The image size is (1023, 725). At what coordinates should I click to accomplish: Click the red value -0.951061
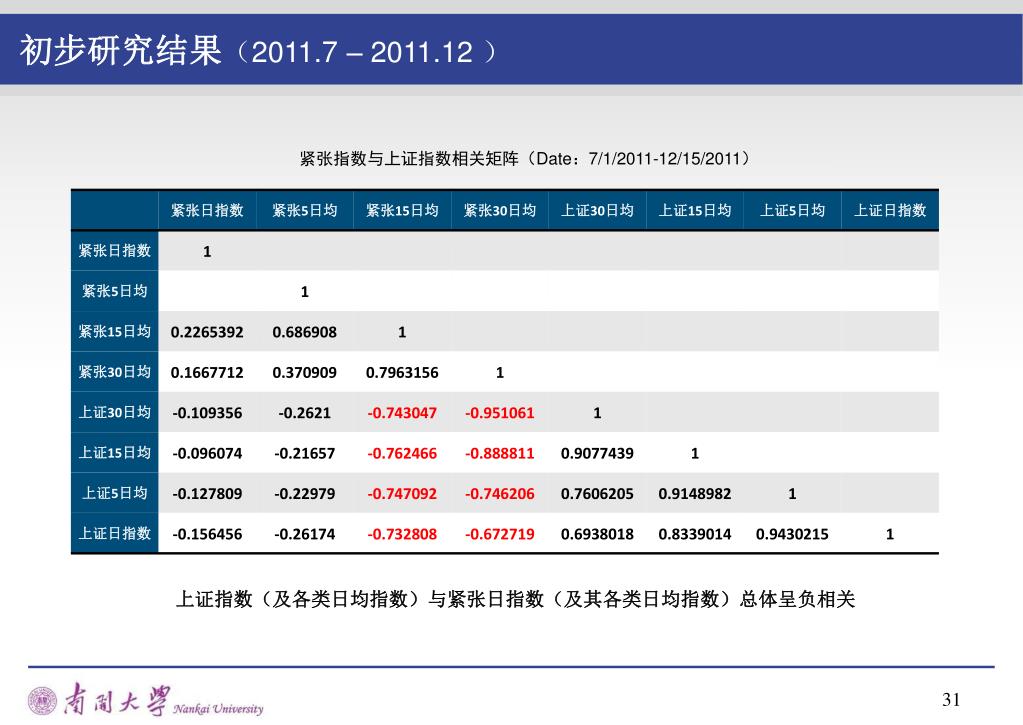coord(500,413)
